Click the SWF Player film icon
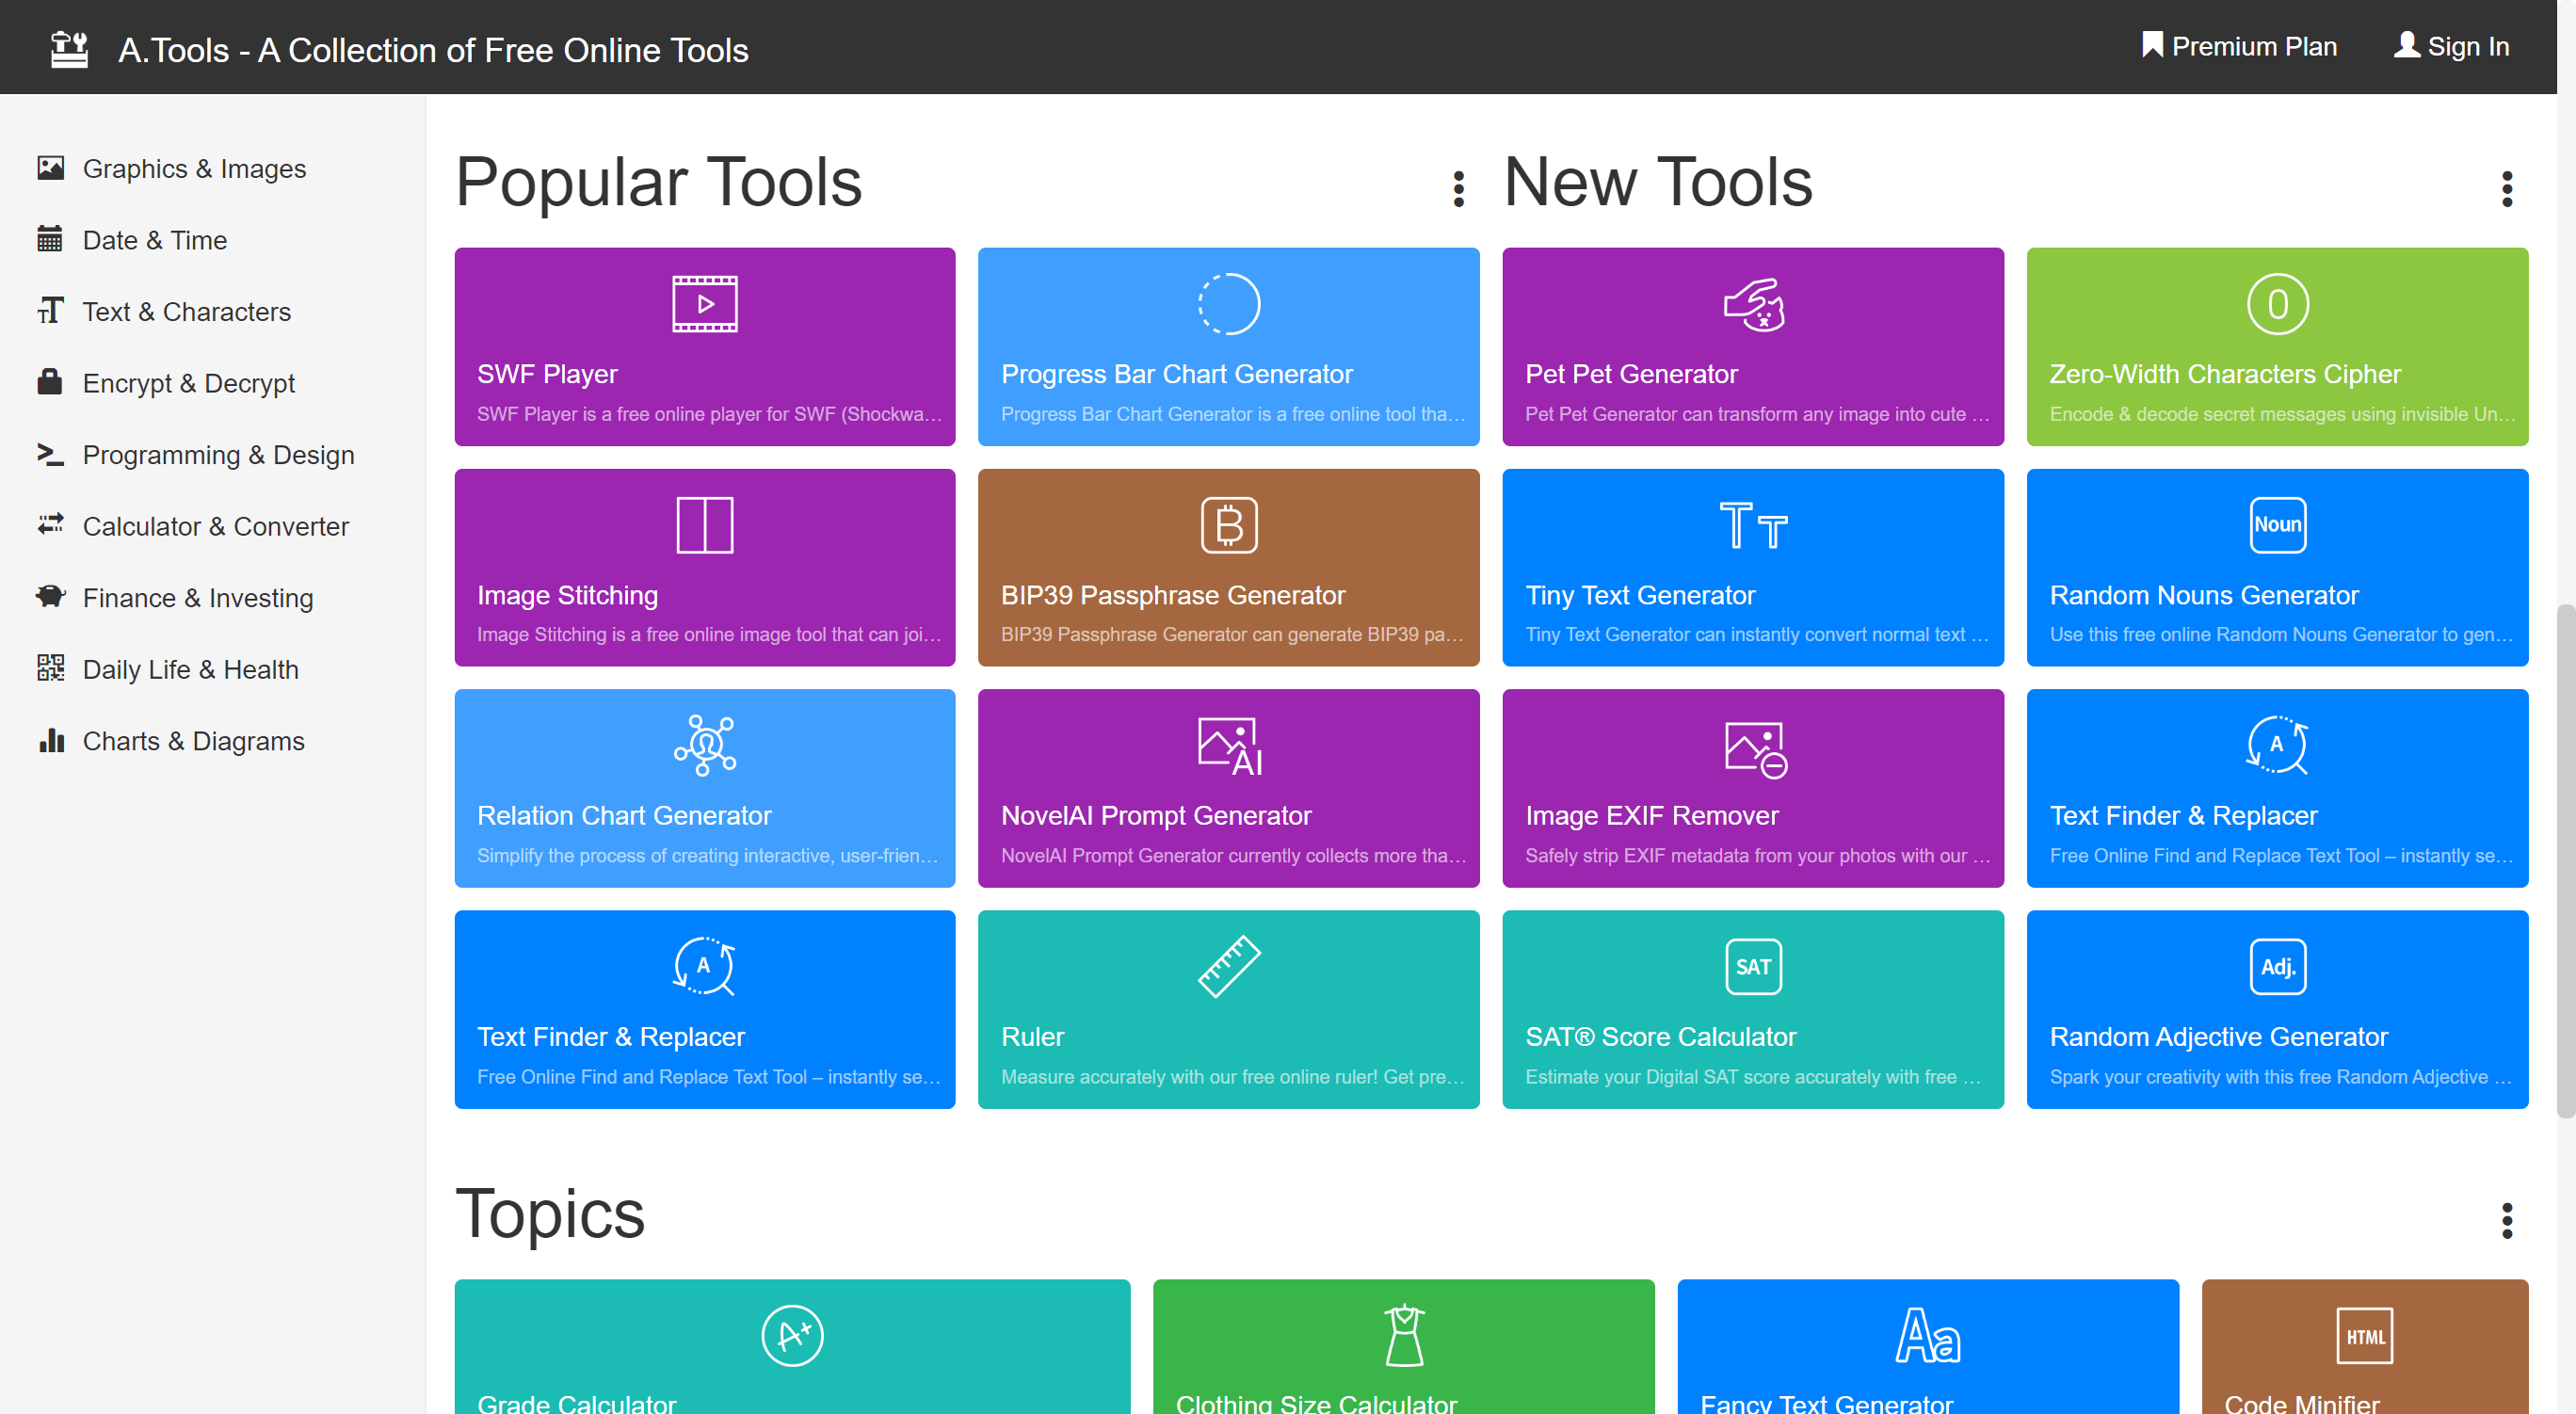Screen dimensions: 2576x1414 click(x=704, y=303)
